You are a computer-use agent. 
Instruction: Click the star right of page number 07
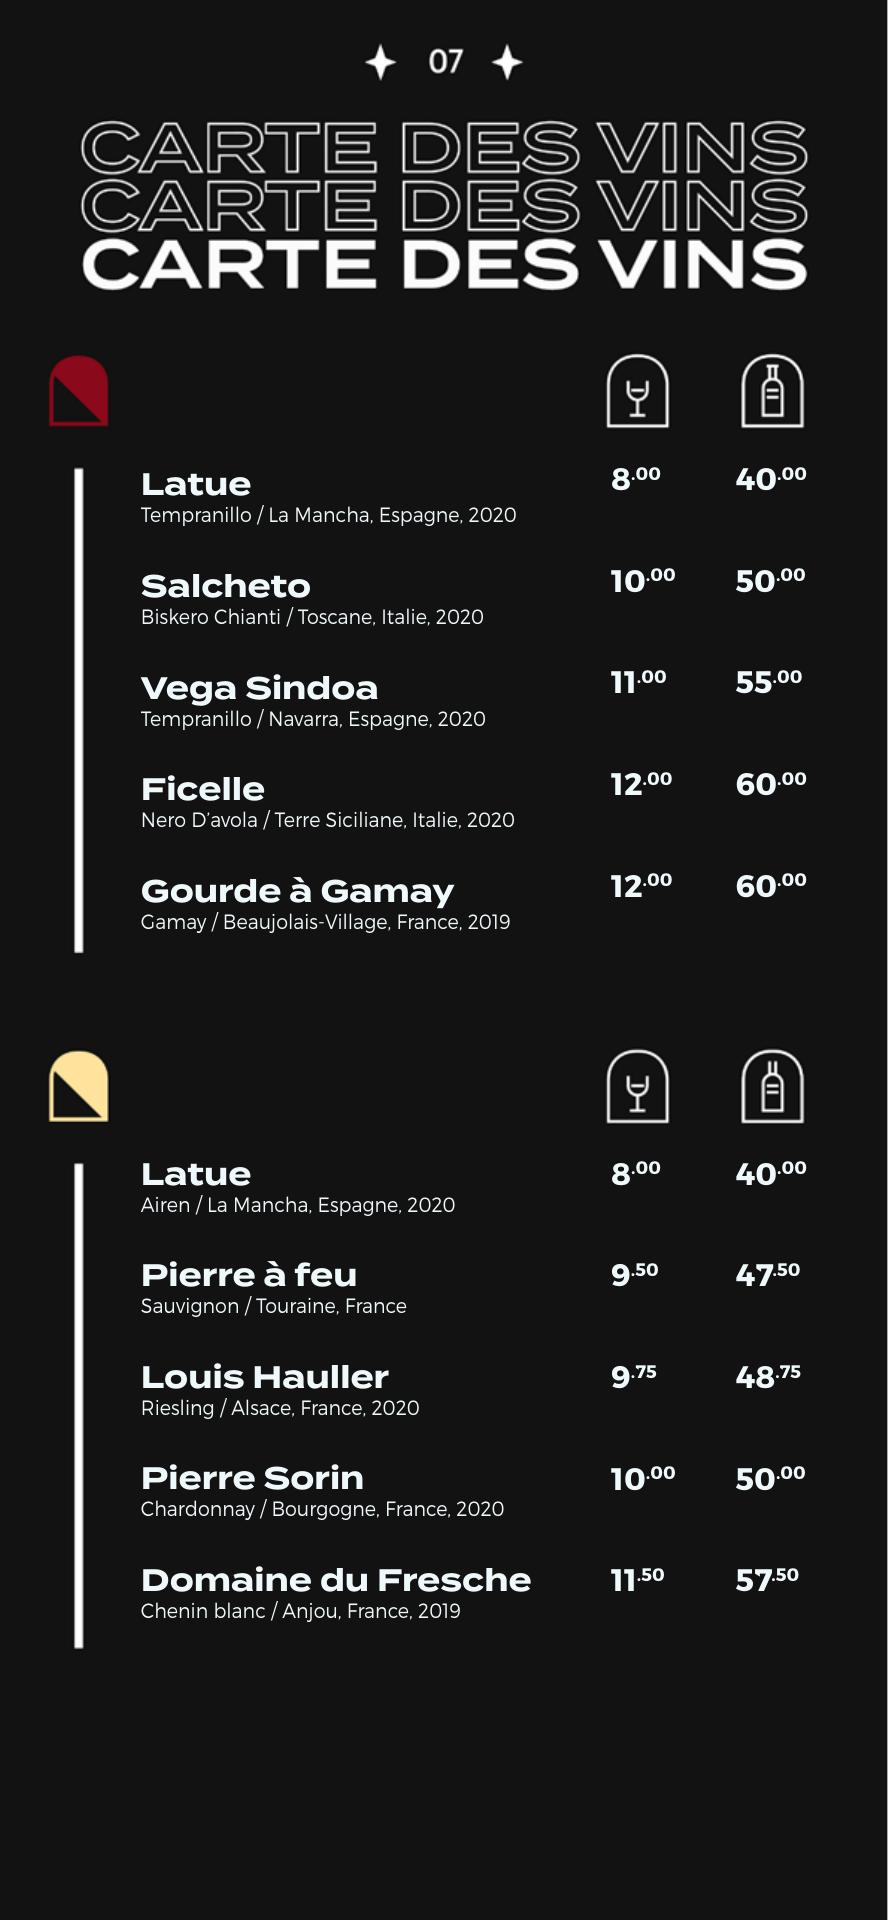click(507, 62)
